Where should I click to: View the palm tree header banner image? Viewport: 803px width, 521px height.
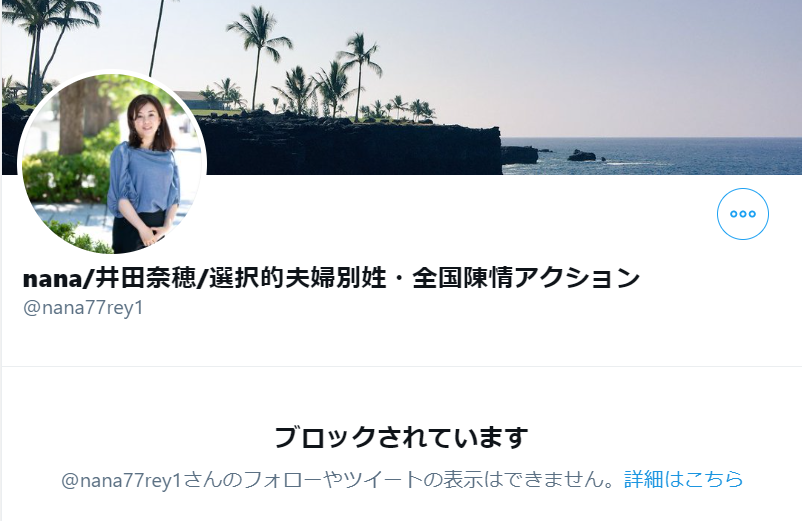point(402,87)
